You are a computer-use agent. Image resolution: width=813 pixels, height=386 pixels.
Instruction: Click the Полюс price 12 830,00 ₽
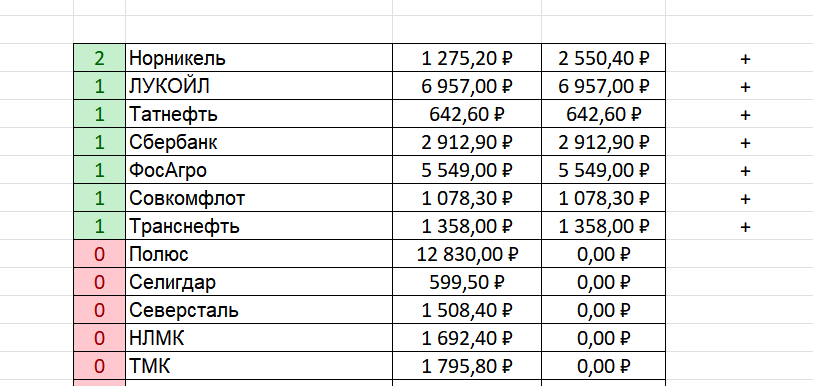click(467, 254)
